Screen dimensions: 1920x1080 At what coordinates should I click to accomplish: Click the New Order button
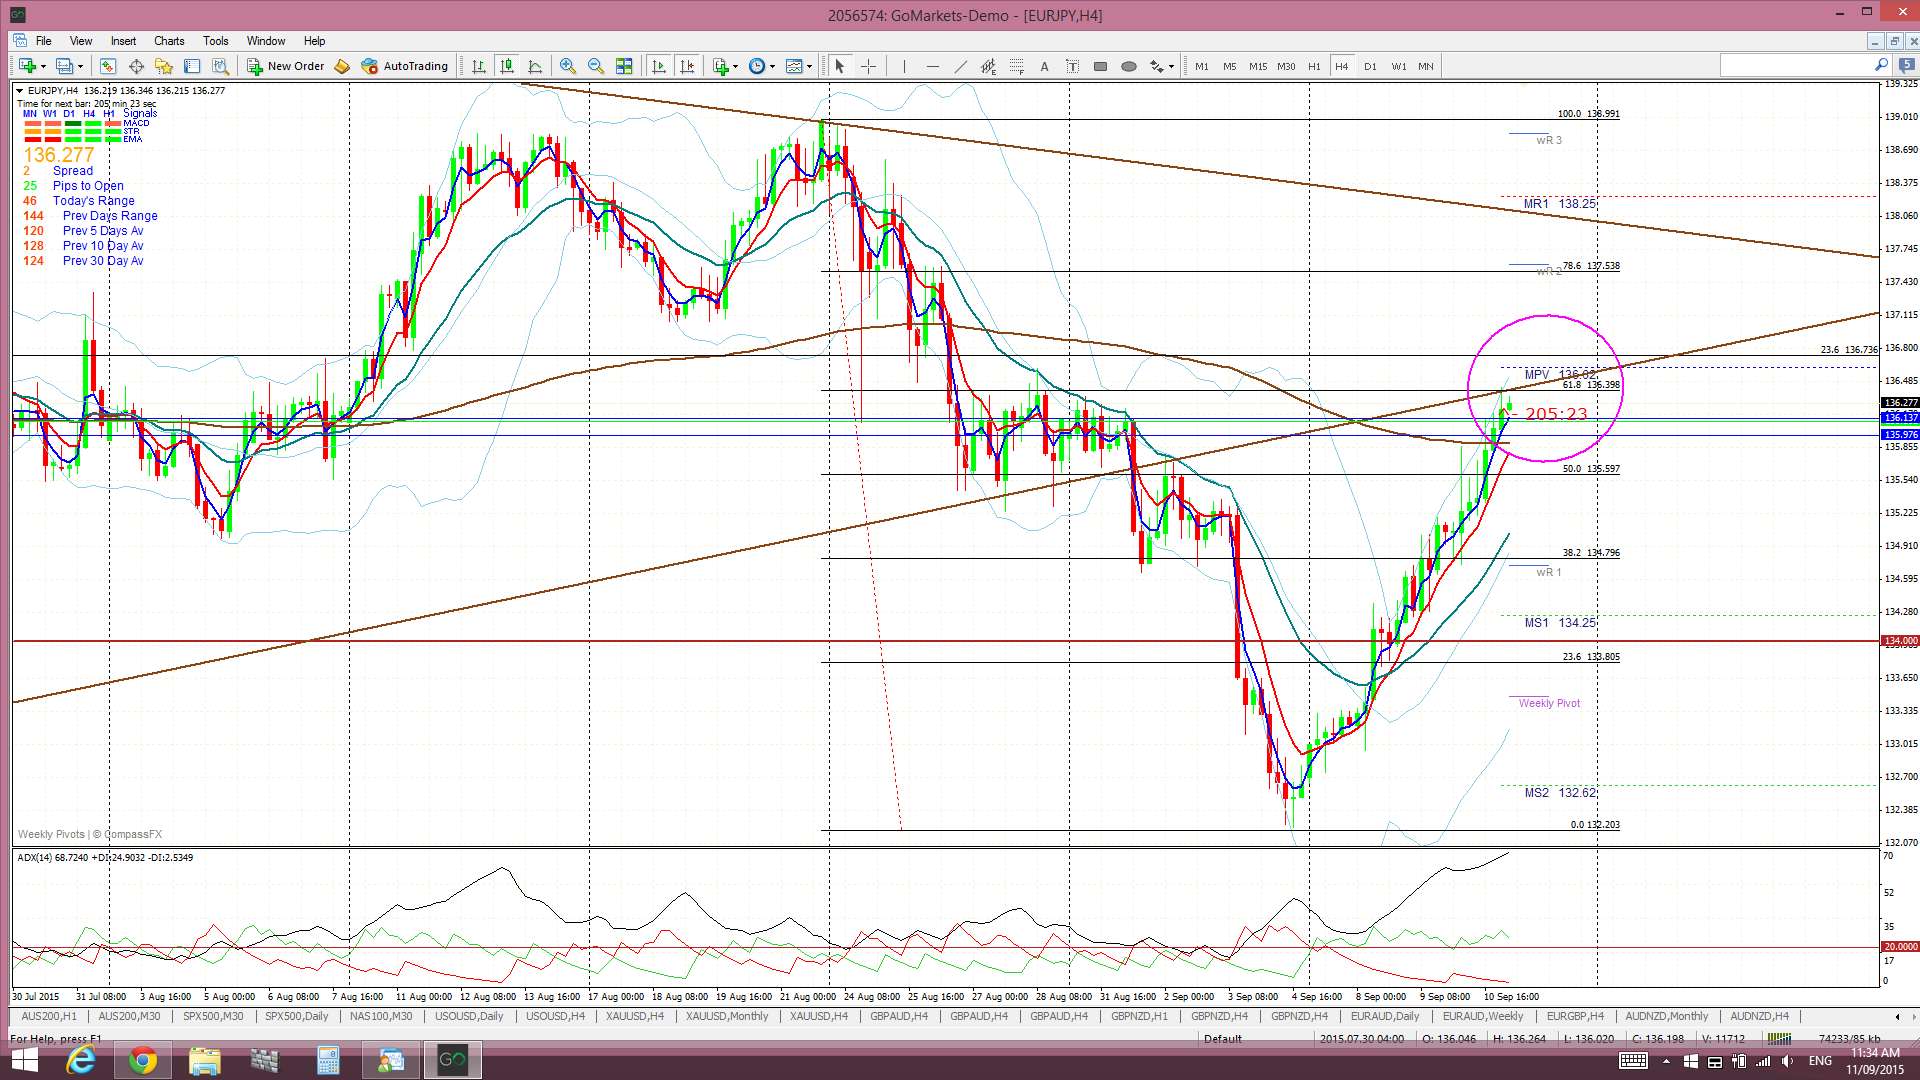[x=285, y=66]
